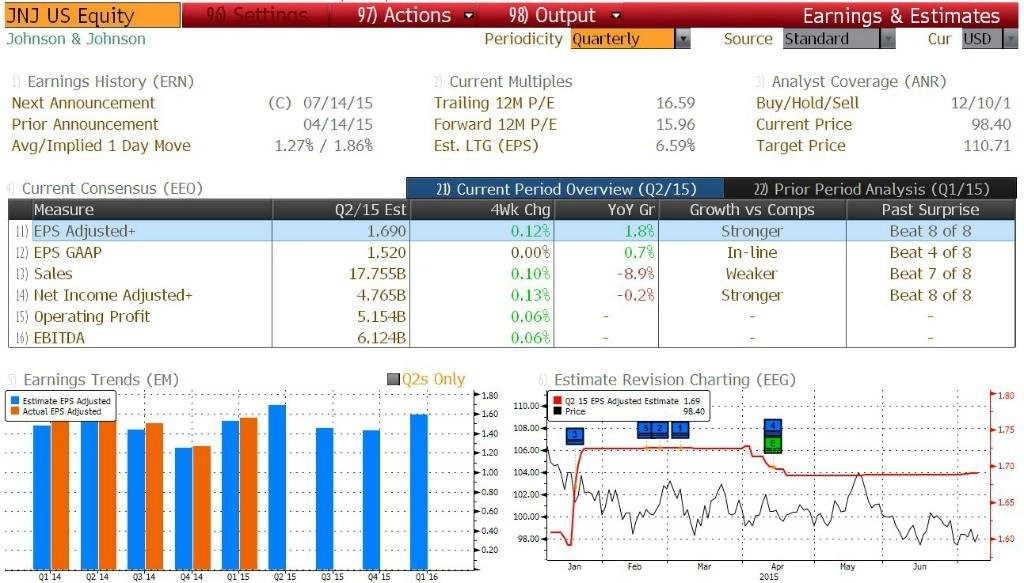Image resolution: width=1024 pixels, height=583 pixels.
Task: Click black Price legend swatch
Action: tap(557, 411)
